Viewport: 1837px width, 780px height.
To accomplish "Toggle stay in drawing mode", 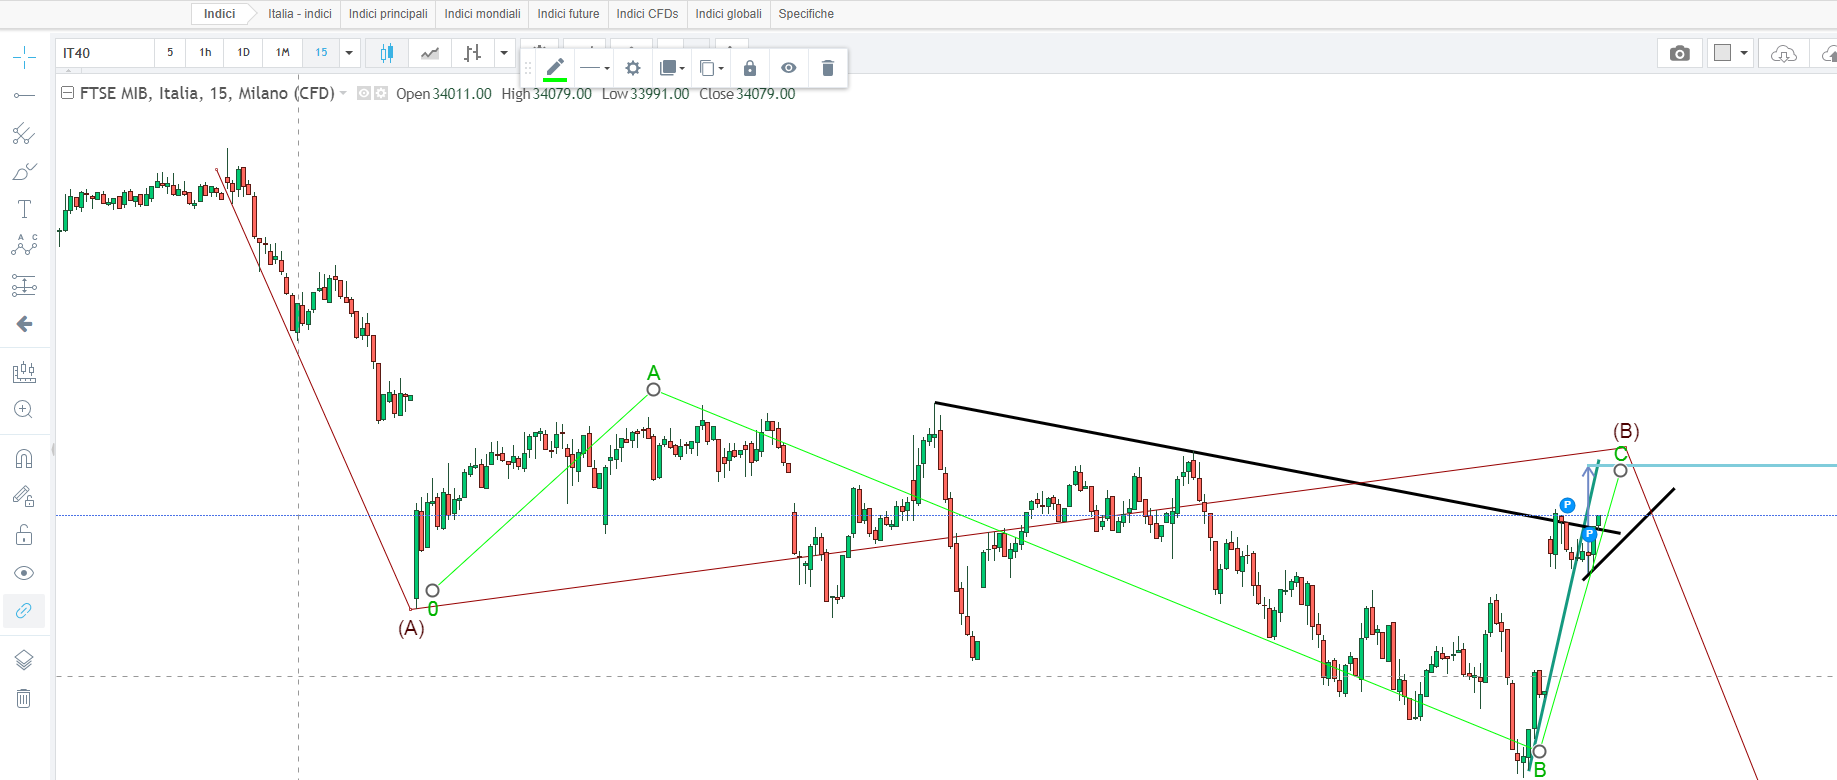I will 24,497.
